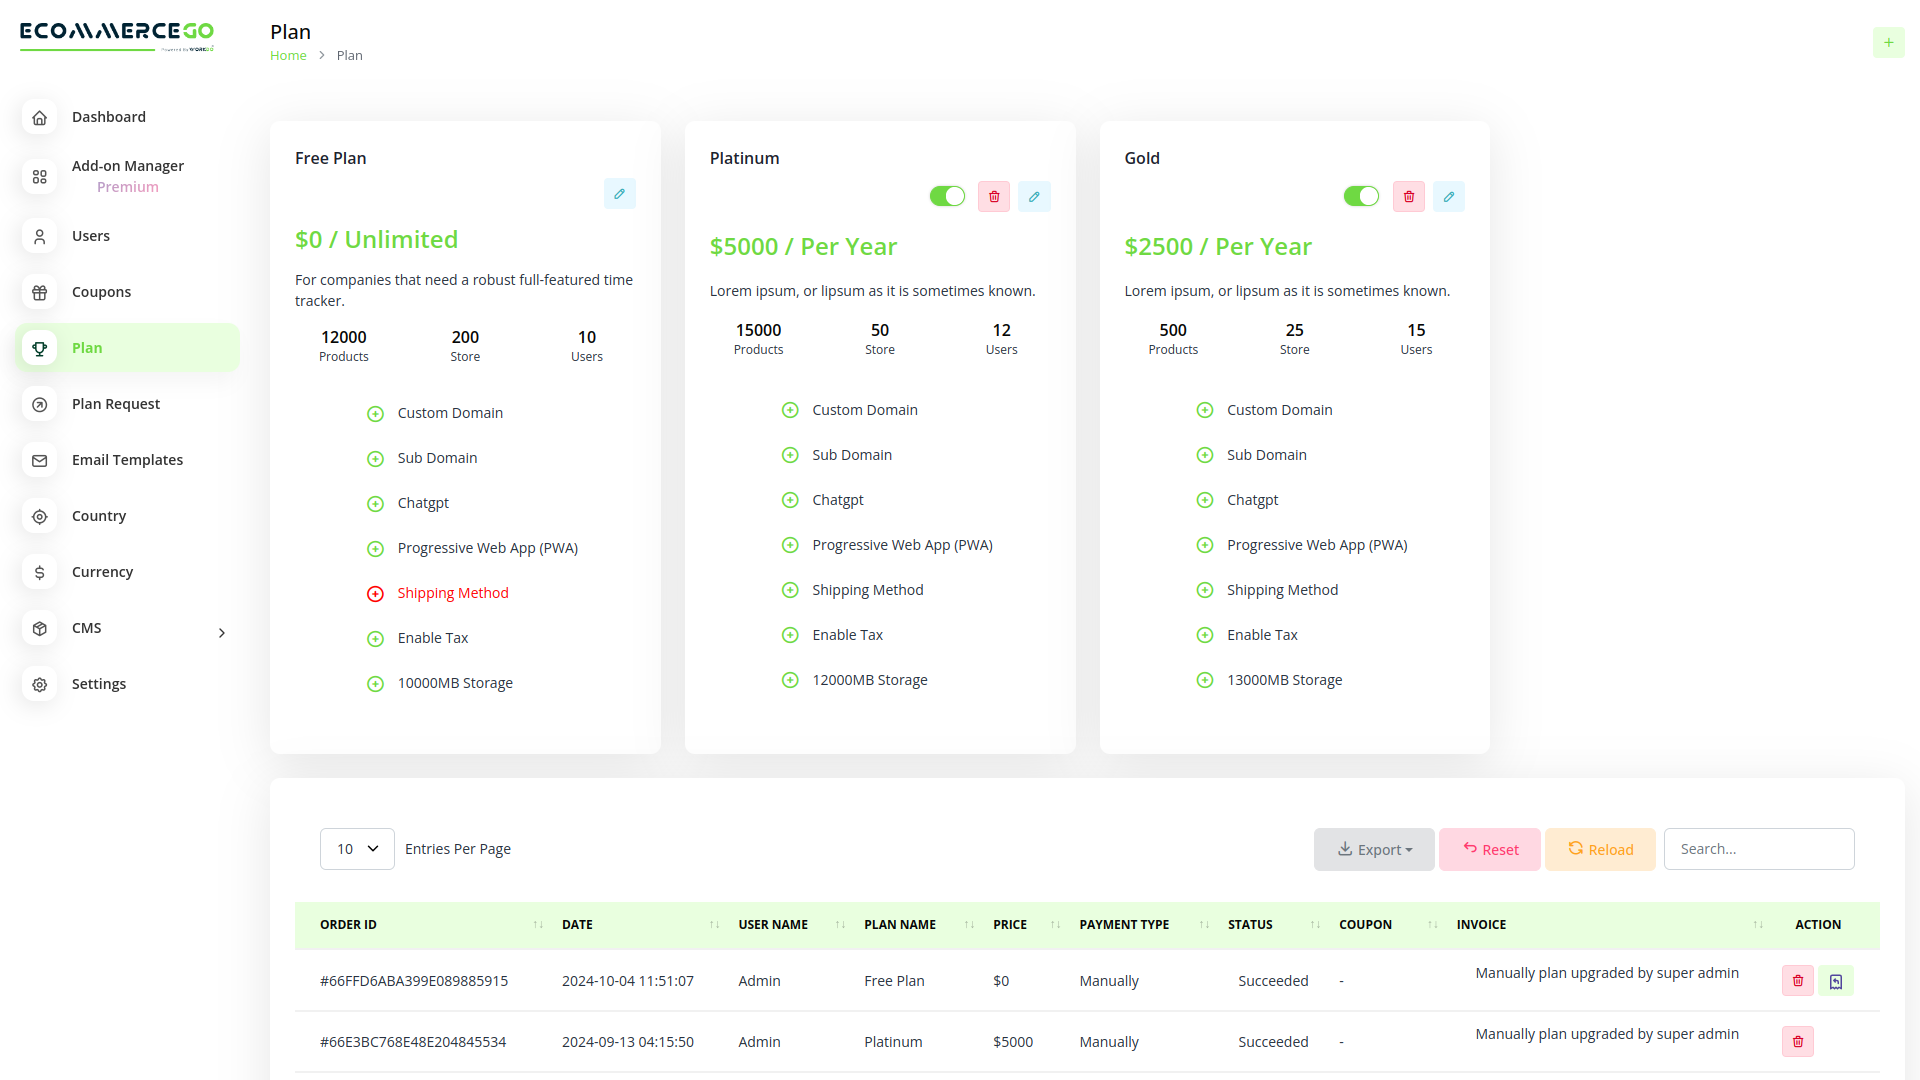Click the Reset button above the table
The image size is (1920, 1080).
(x=1490, y=848)
